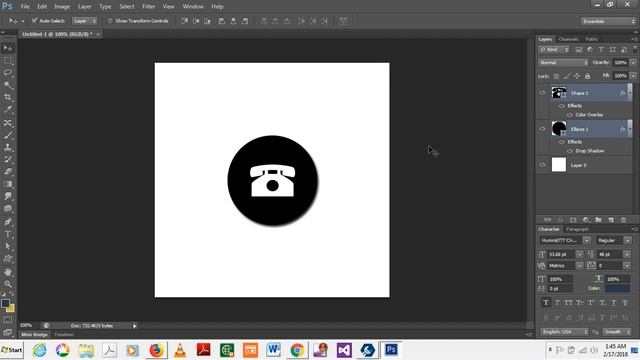Open Word from the taskbar
The image size is (640, 360).
(x=273, y=350)
